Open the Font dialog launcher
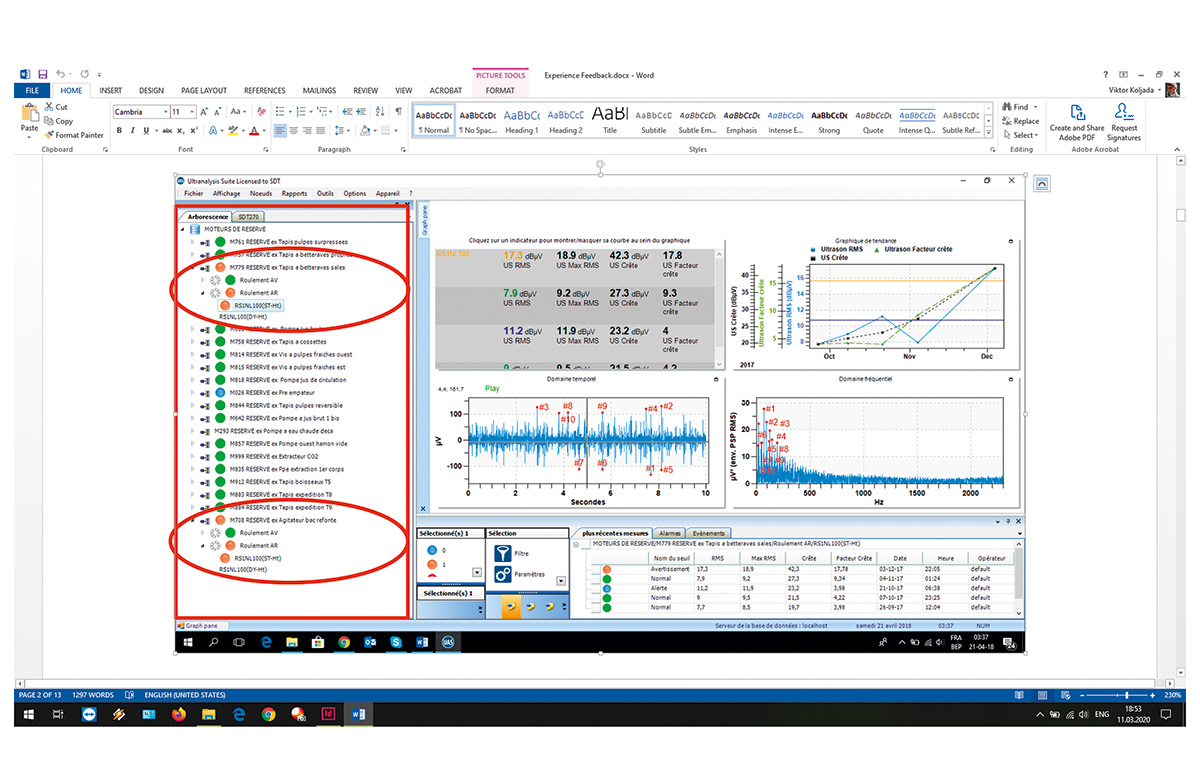 click(x=266, y=150)
